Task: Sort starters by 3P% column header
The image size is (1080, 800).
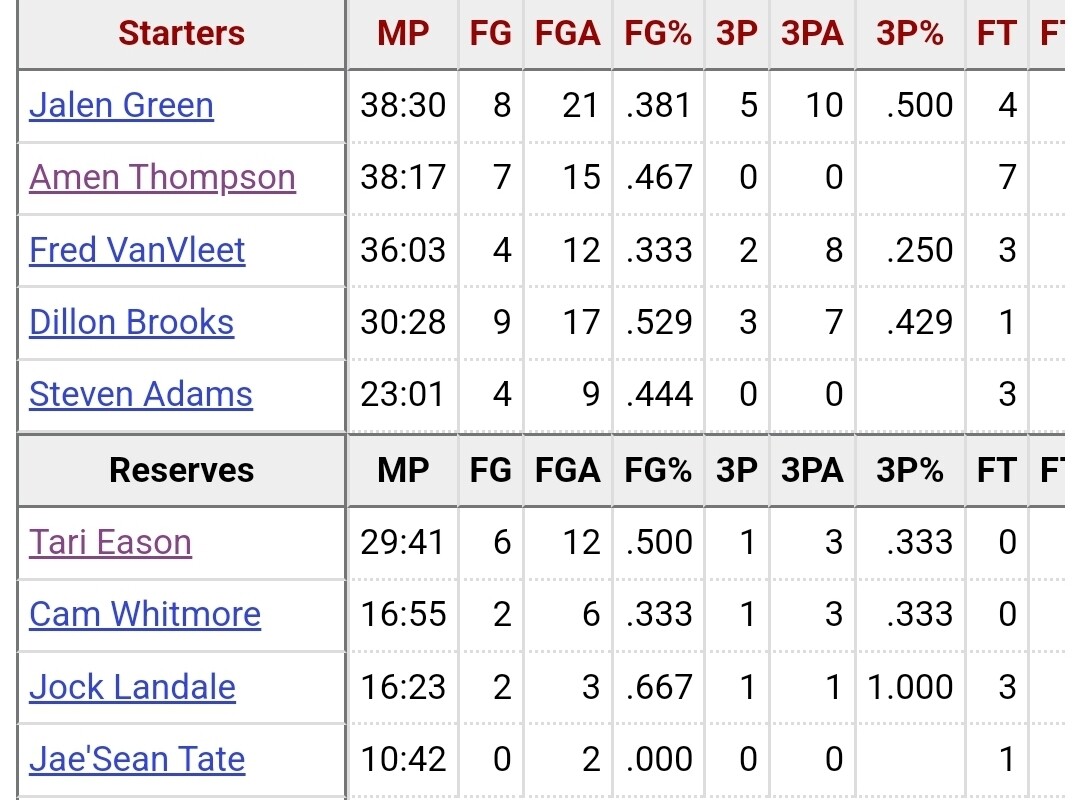Action: [910, 33]
